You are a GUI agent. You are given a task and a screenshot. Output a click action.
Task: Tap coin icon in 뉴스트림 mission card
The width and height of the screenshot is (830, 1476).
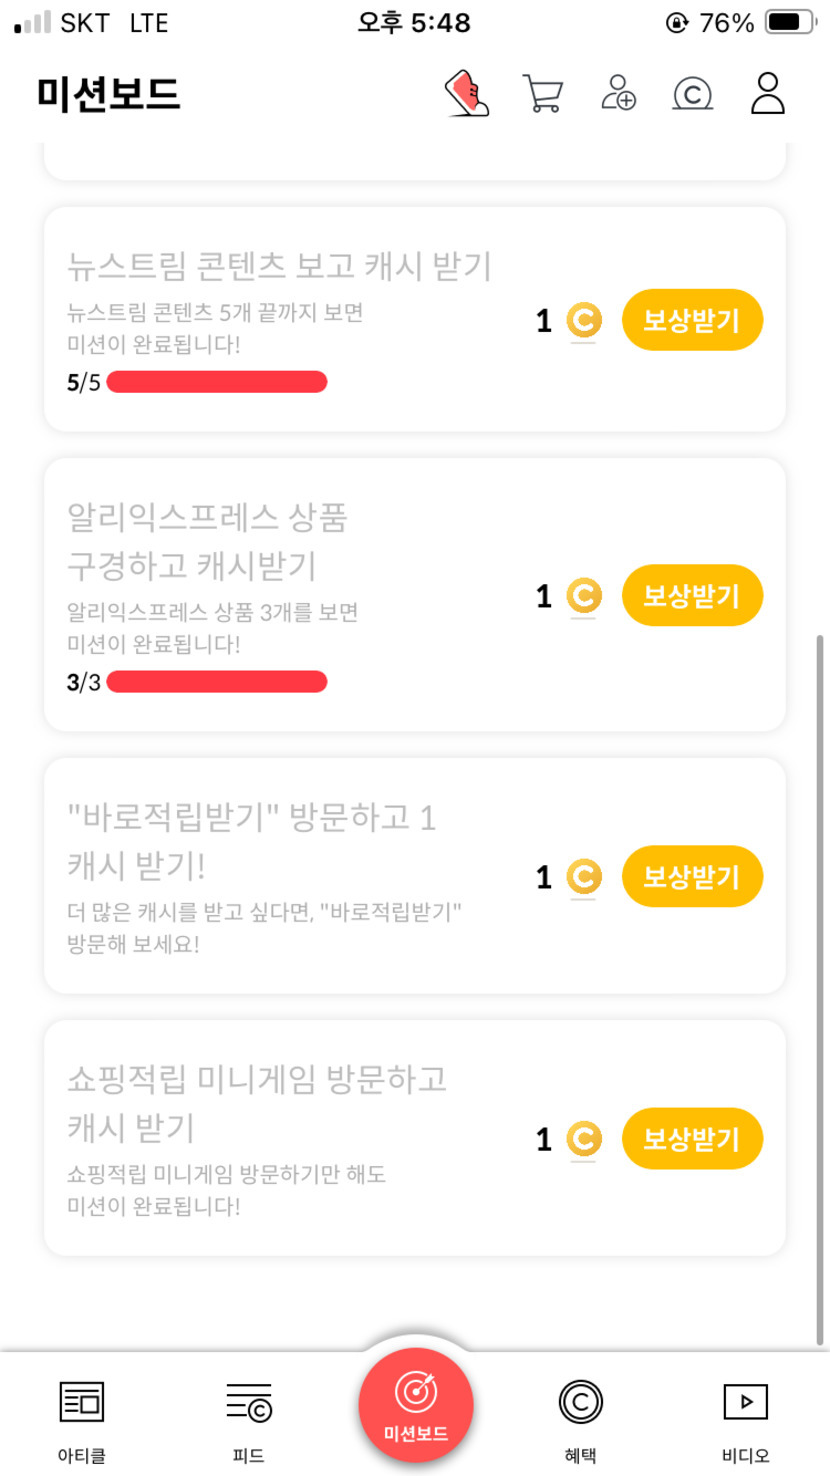pos(583,321)
